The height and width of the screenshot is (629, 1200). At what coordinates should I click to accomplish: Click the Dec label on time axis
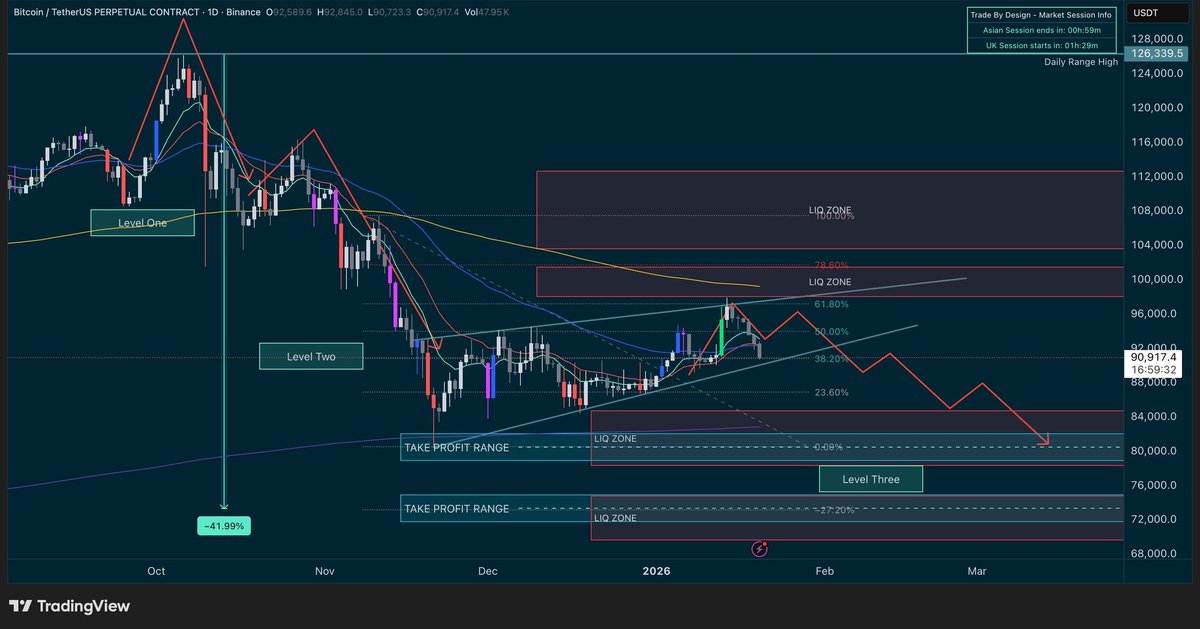[487, 571]
